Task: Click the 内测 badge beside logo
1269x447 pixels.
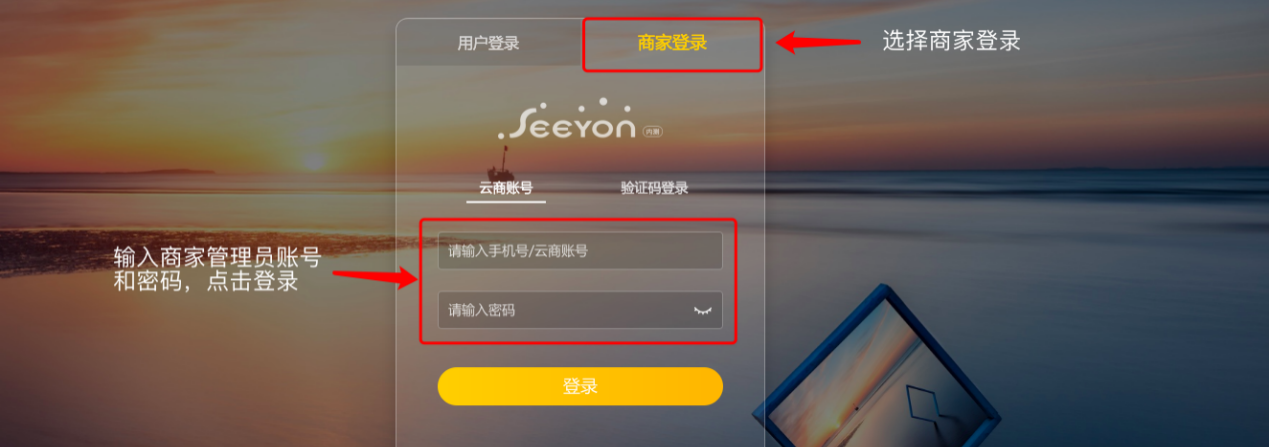Action: tap(652, 131)
